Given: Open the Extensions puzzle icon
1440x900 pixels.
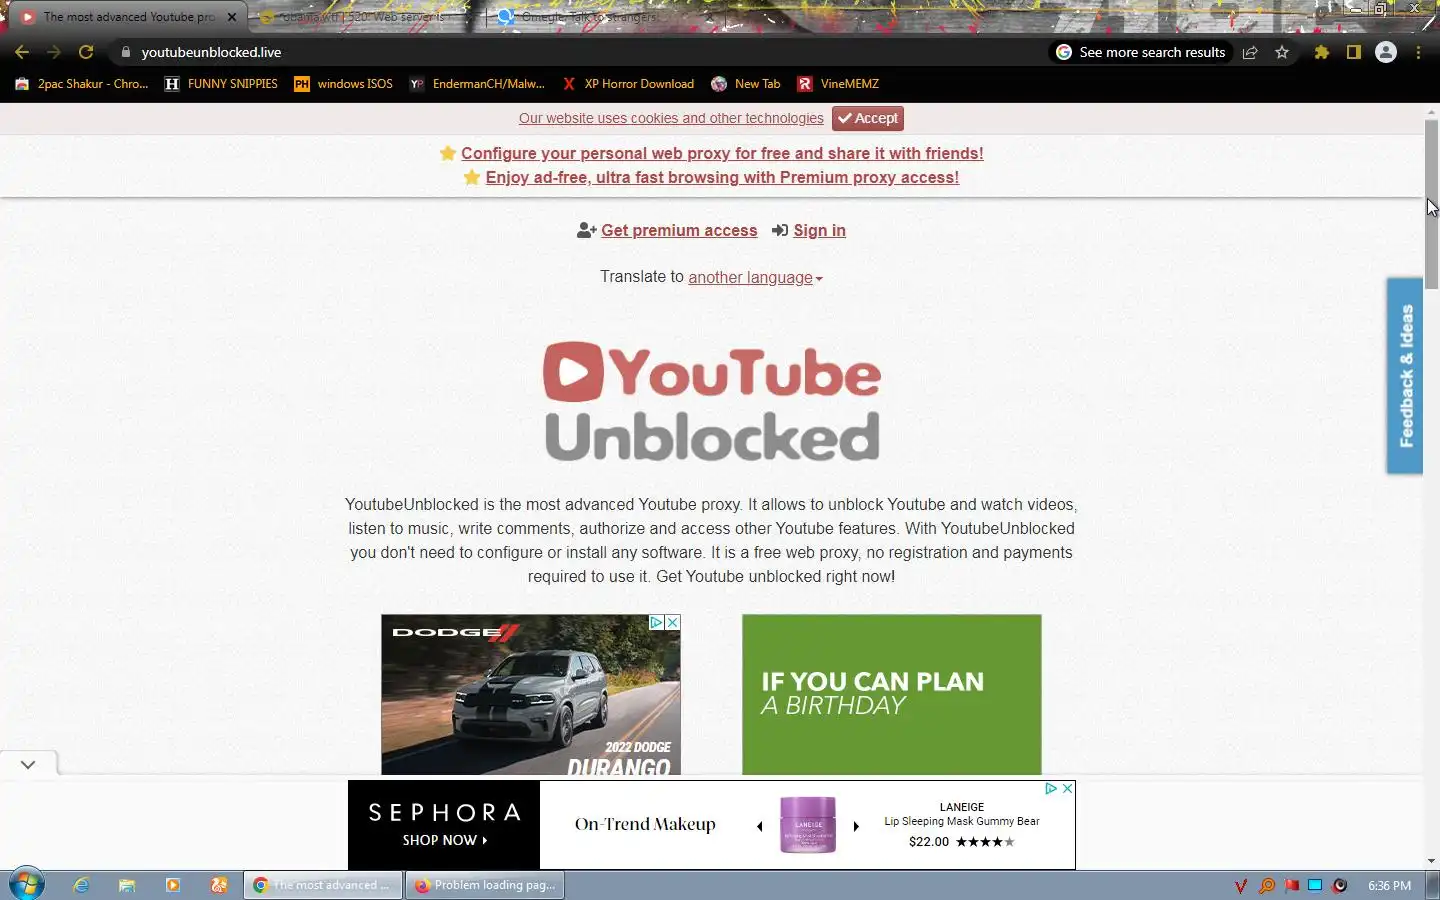Looking at the screenshot, I should point(1322,52).
